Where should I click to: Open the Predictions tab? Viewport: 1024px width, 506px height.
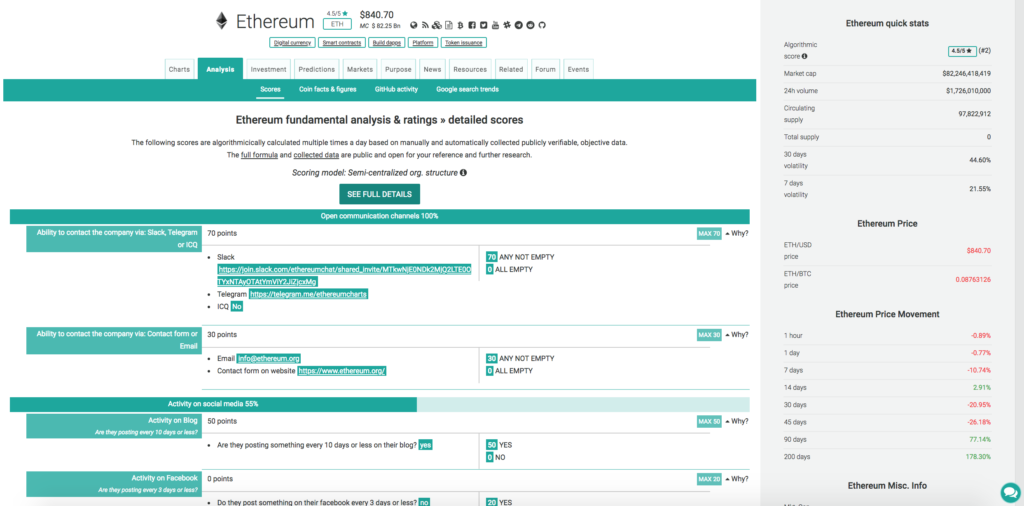tap(317, 69)
